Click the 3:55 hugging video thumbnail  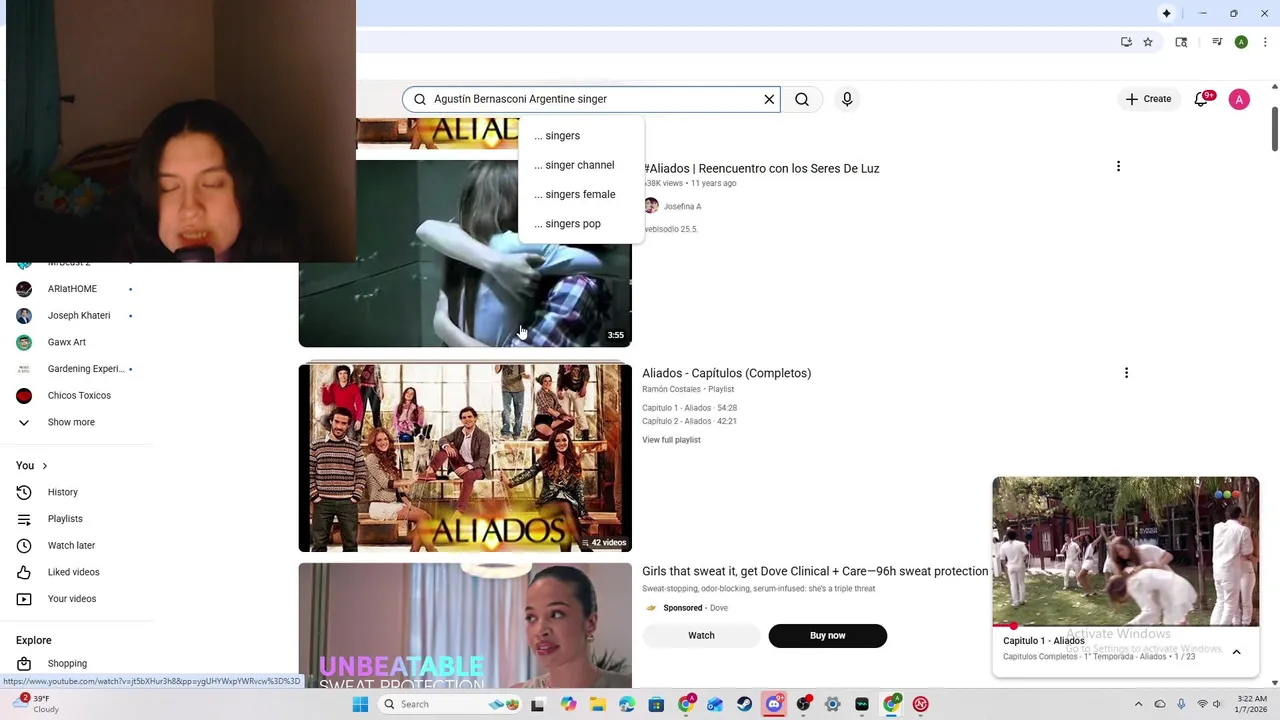pos(465,254)
